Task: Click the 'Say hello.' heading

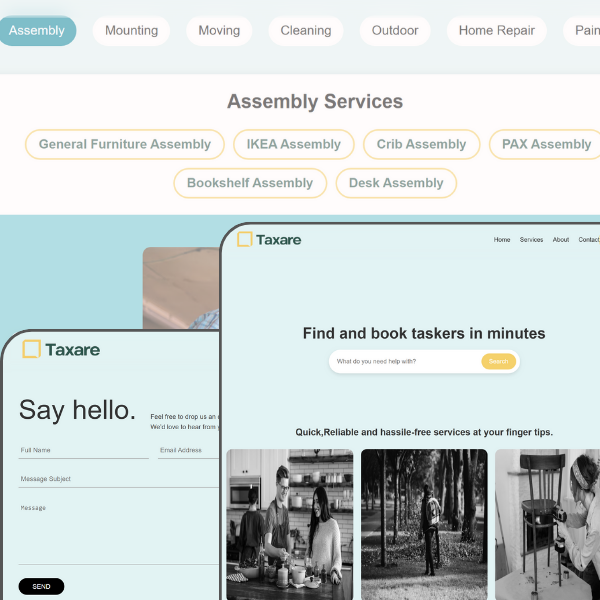Action: coord(77,410)
